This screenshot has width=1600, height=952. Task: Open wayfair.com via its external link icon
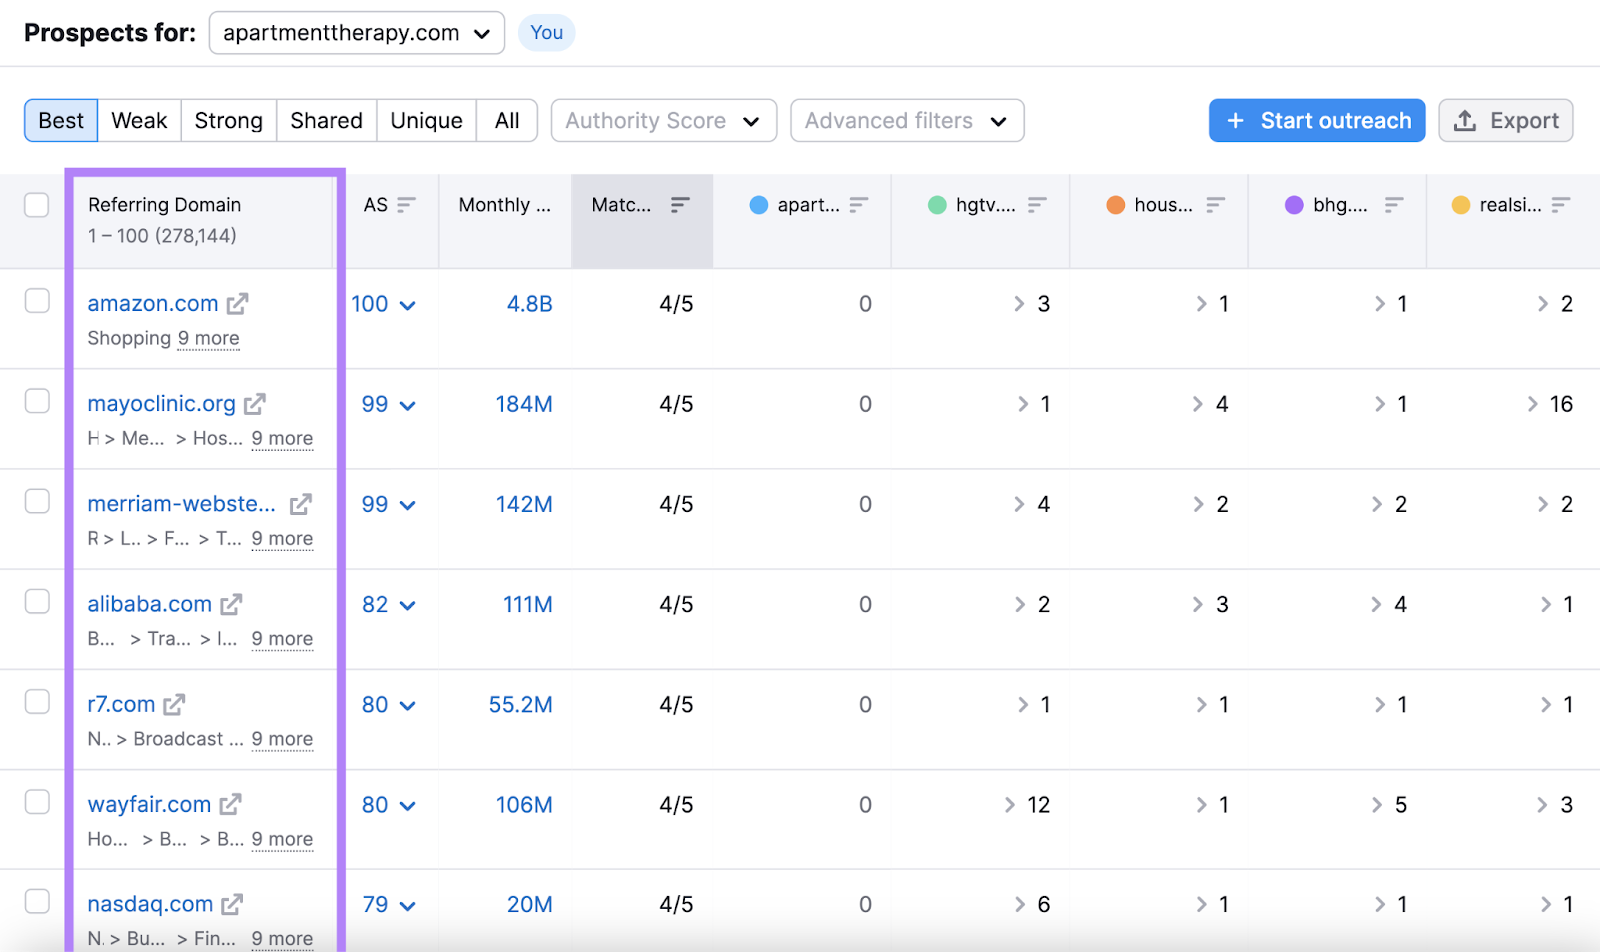pos(232,804)
